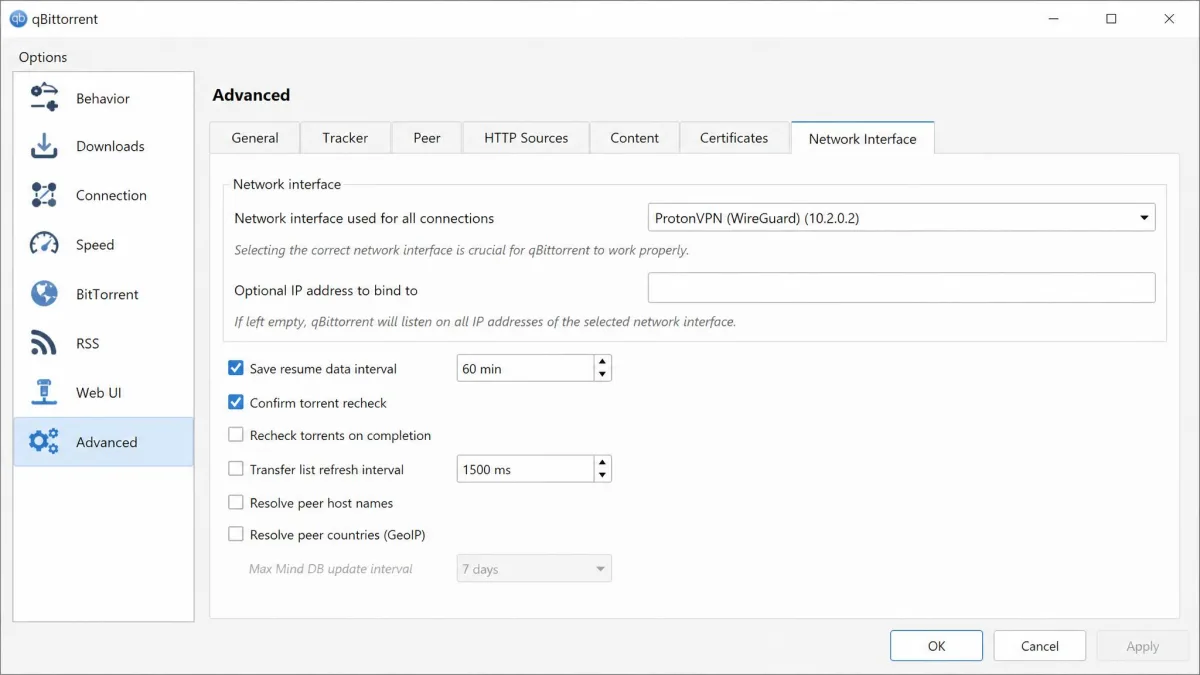Switch to the Content tab
This screenshot has height=675, width=1200.
click(635, 138)
